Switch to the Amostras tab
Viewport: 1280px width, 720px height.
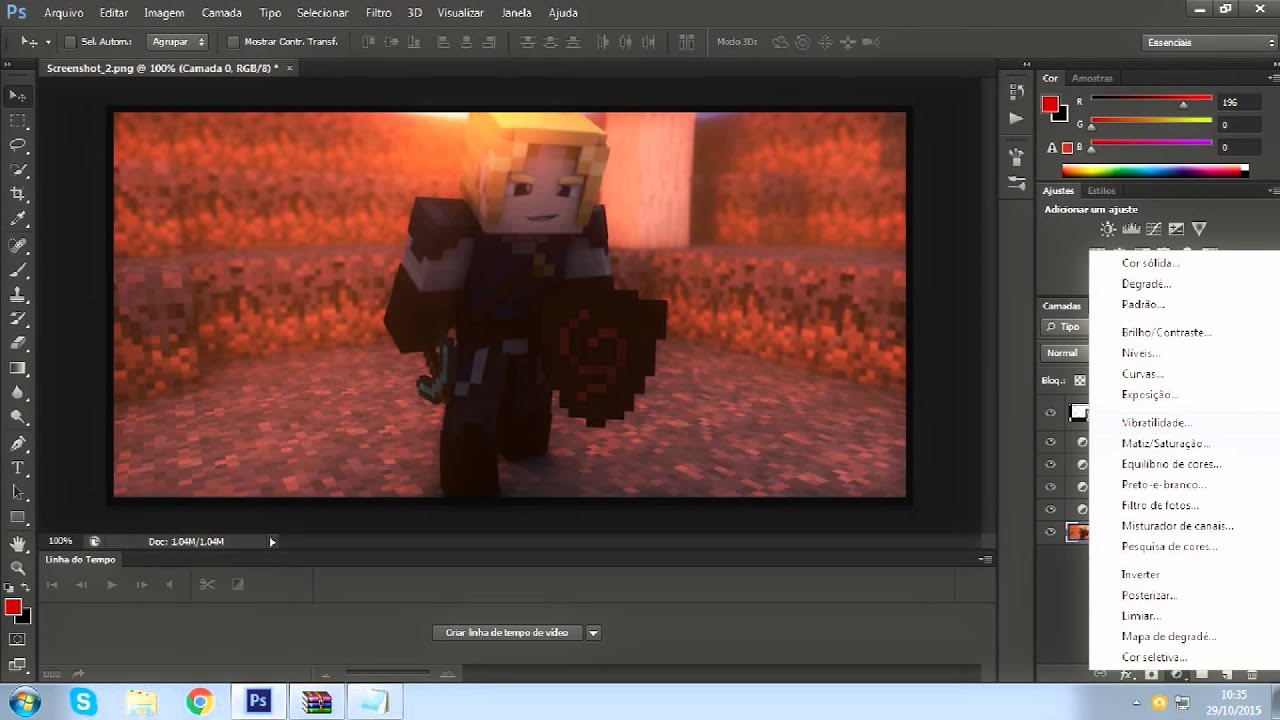pos(1092,78)
